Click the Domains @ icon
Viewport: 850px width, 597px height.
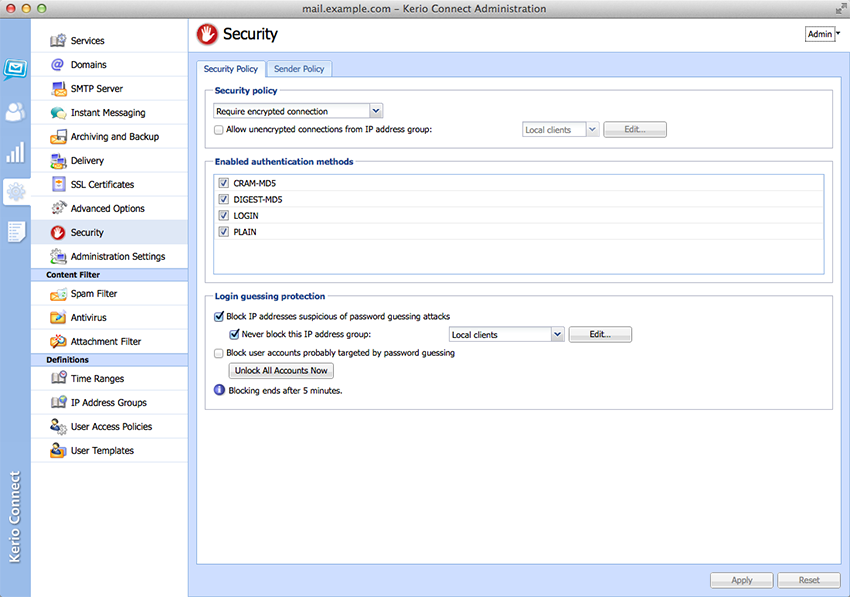point(58,65)
